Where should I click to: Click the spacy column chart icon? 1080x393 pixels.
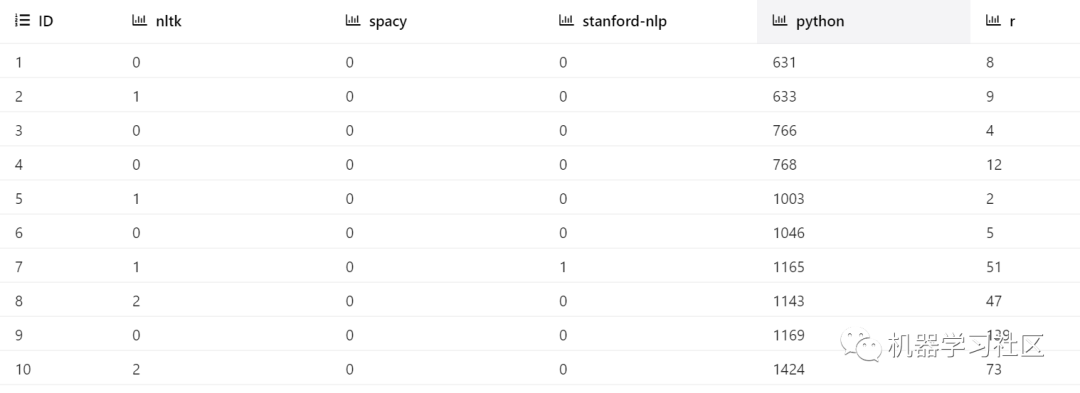pyautogui.click(x=353, y=21)
